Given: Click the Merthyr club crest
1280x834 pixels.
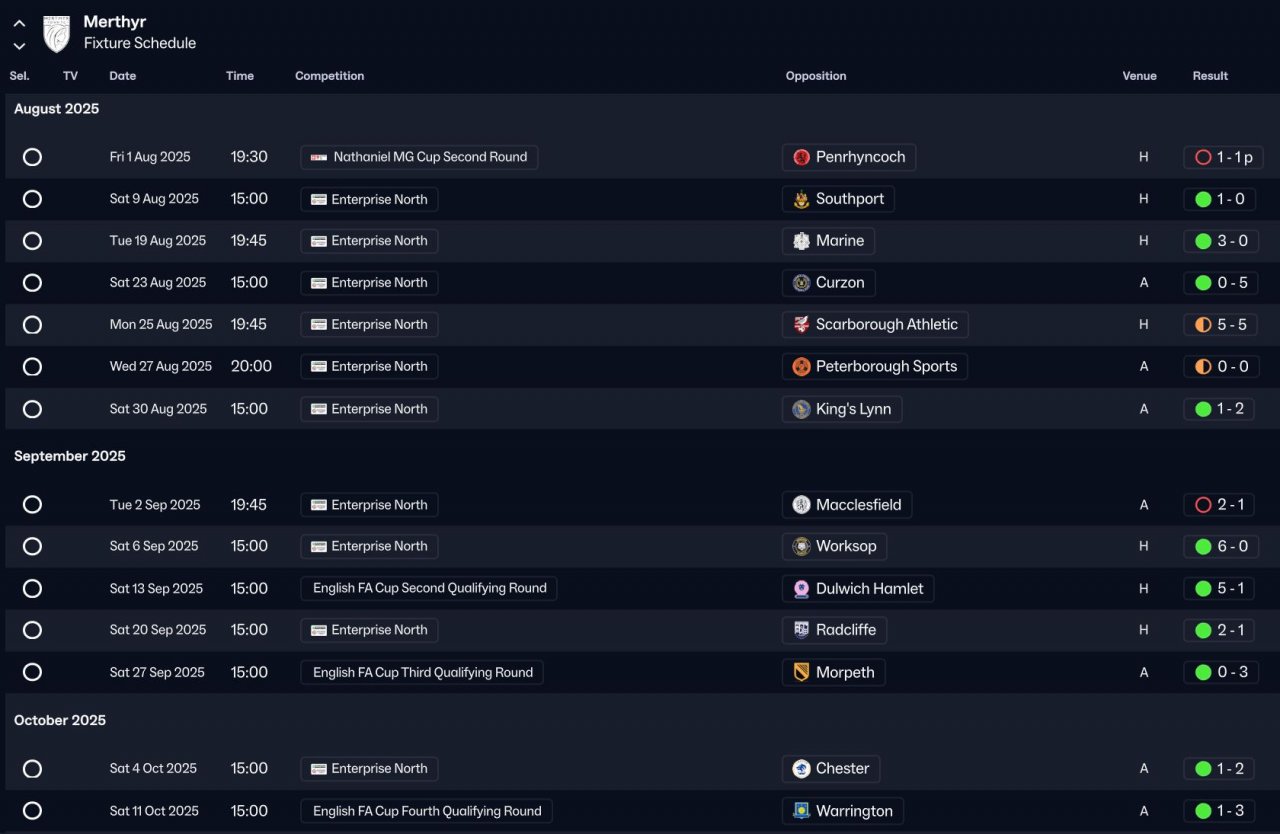Looking at the screenshot, I should pos(57,33).
